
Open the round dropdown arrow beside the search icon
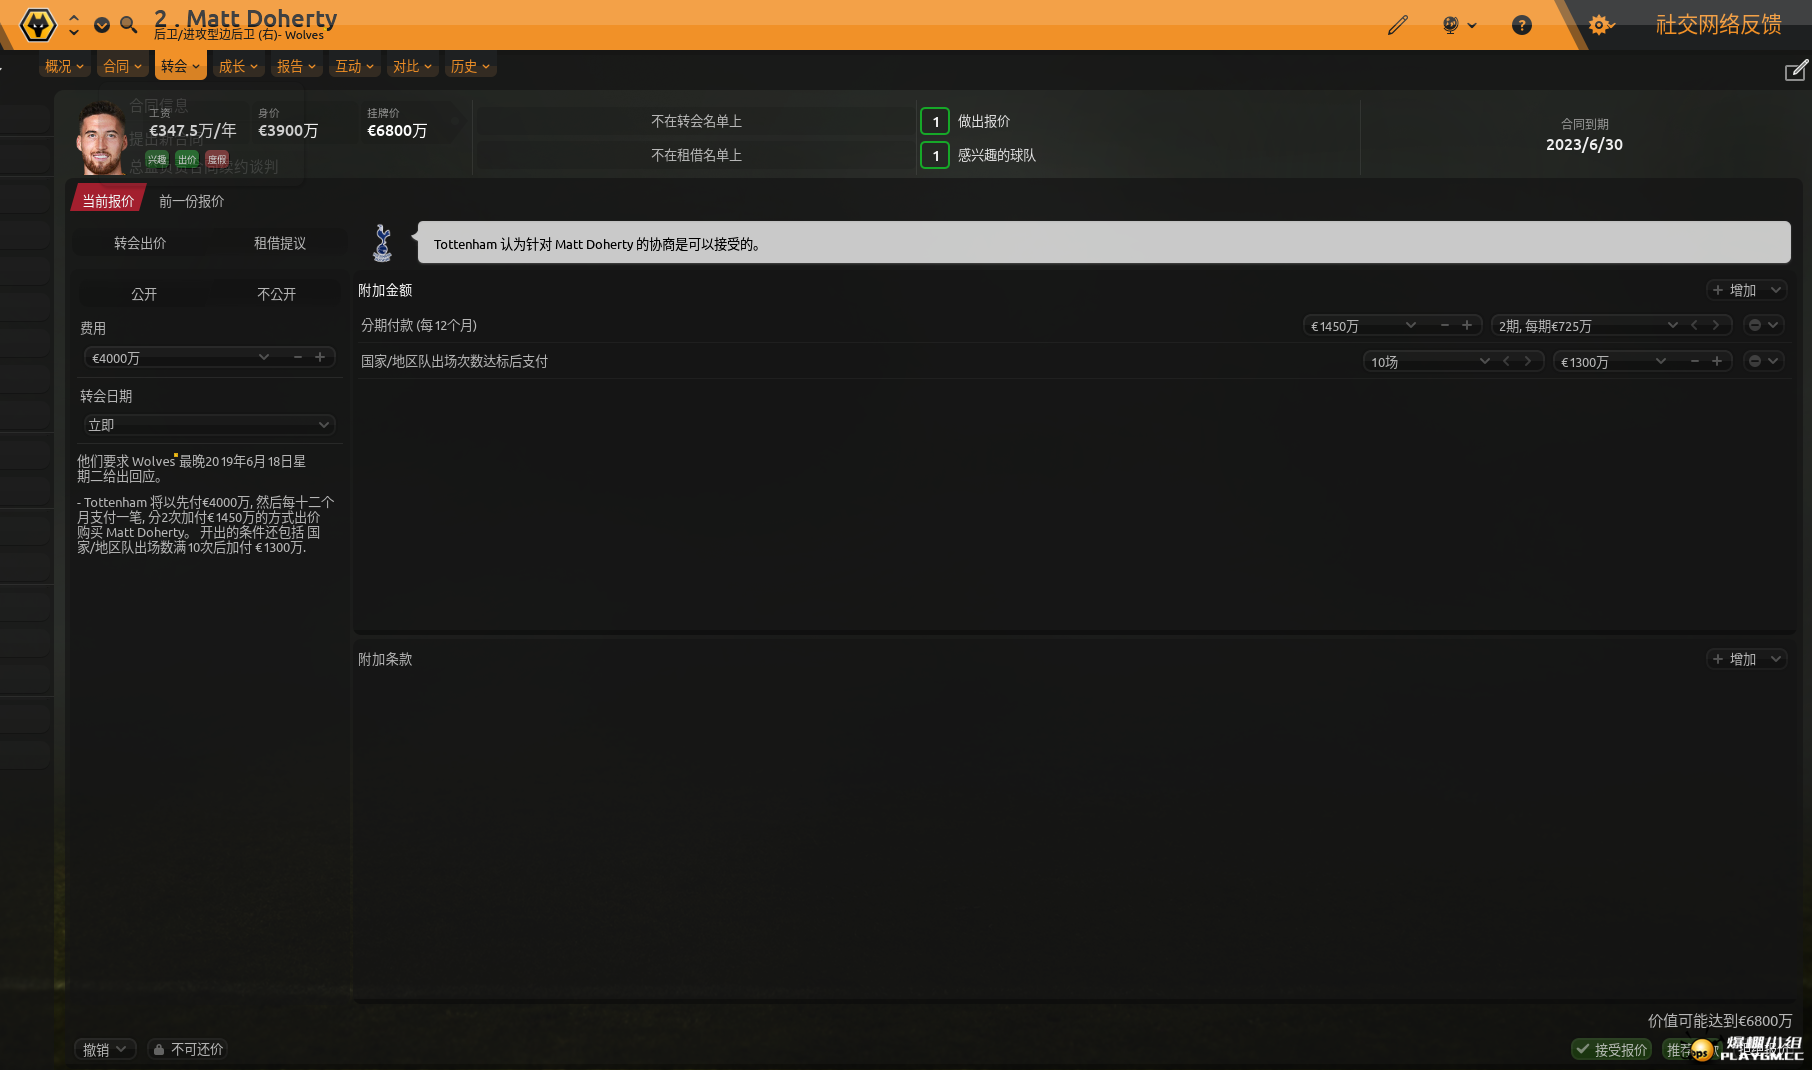102,25
